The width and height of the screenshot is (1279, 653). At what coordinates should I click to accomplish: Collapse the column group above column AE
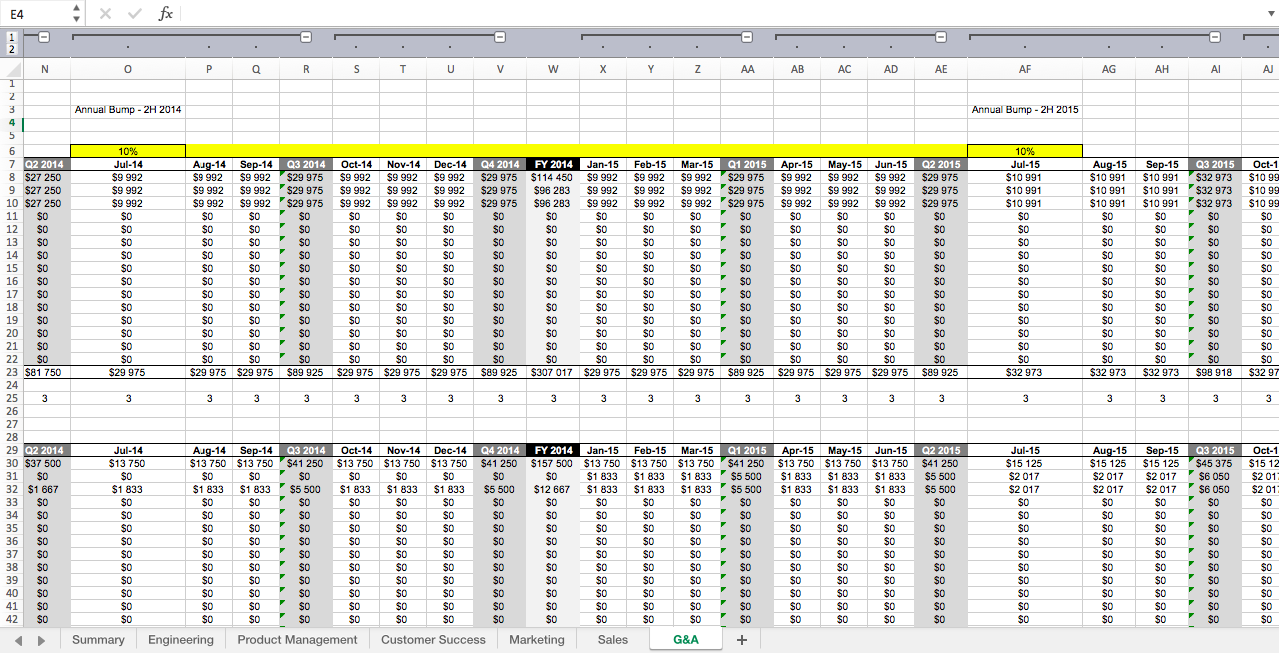pyautogui.click(x=940, y=37)
